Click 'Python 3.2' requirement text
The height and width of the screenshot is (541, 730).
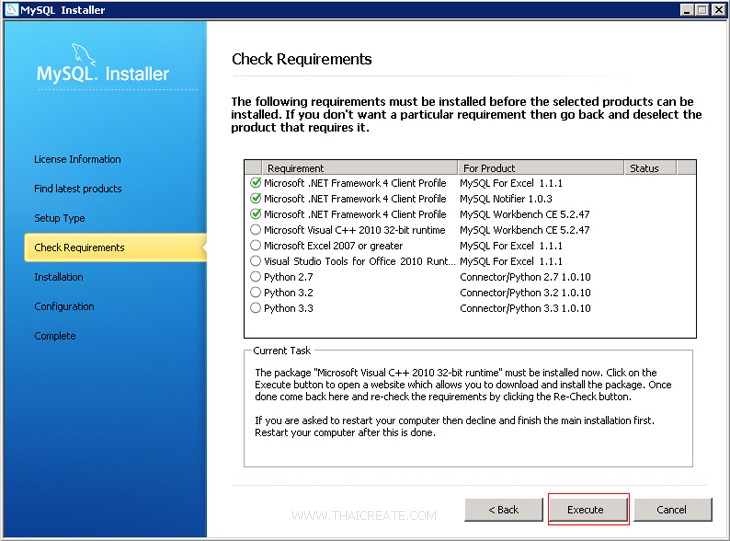(289, 292)
